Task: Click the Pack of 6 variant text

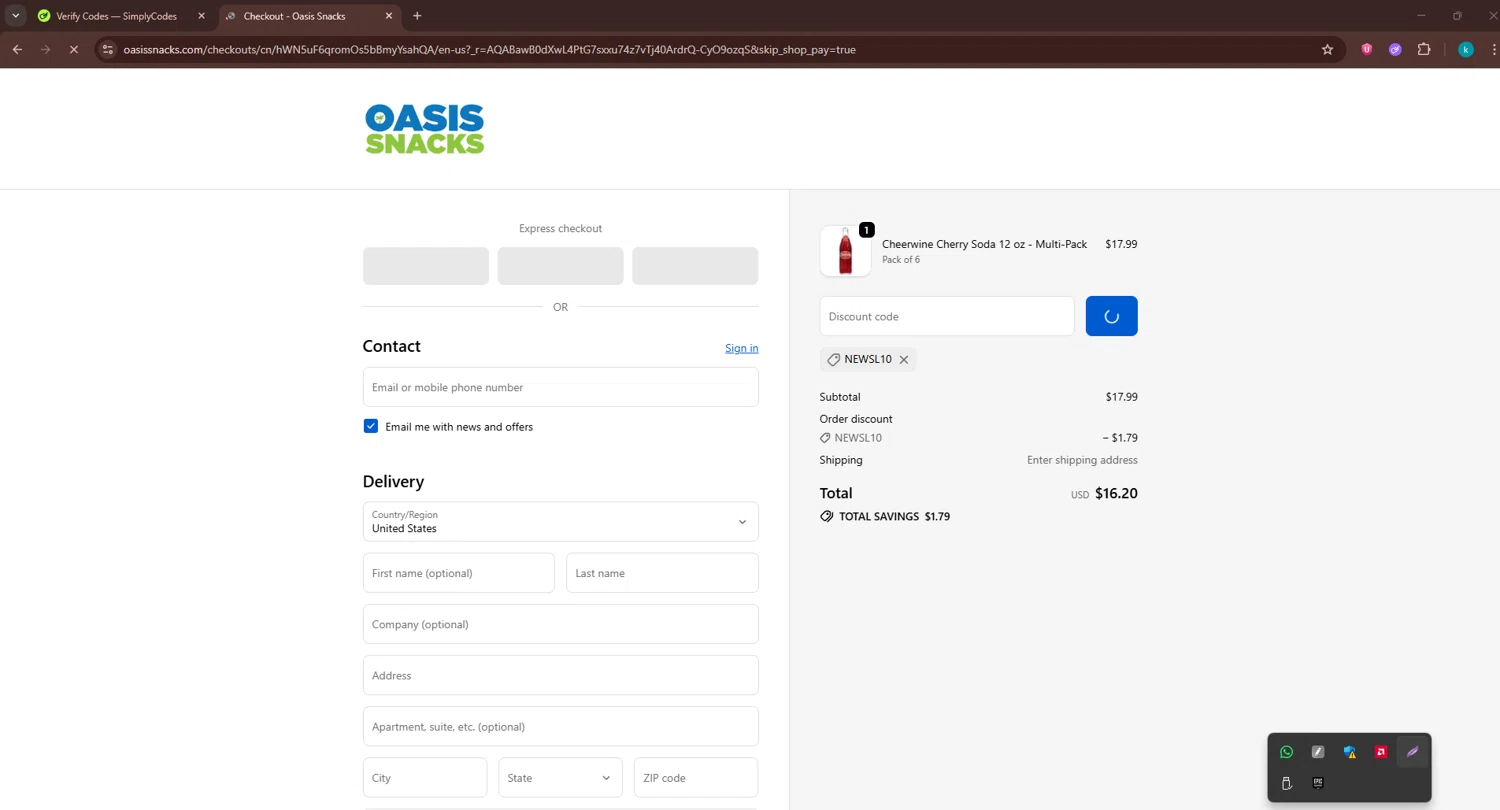Action: coord(901,260)
